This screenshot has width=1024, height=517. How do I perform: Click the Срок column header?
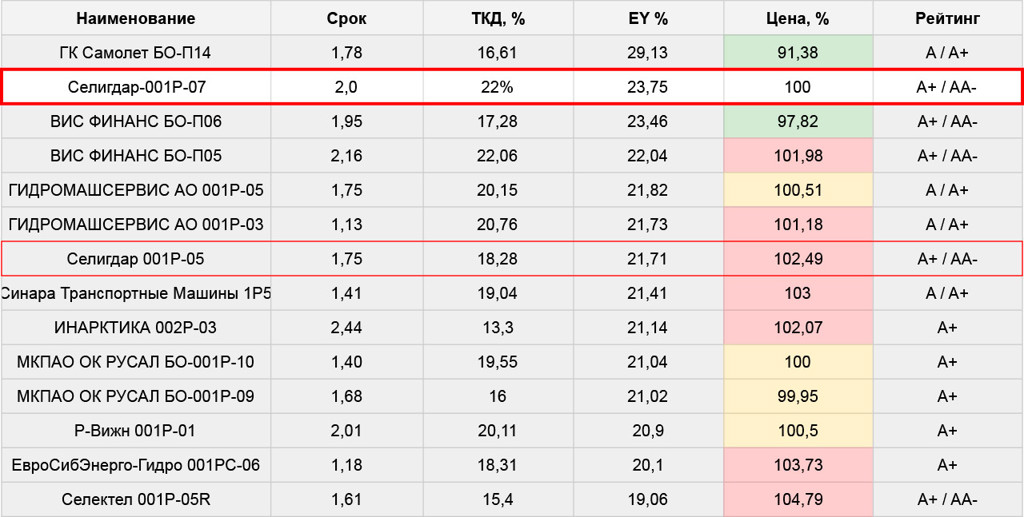coord(346,18)
